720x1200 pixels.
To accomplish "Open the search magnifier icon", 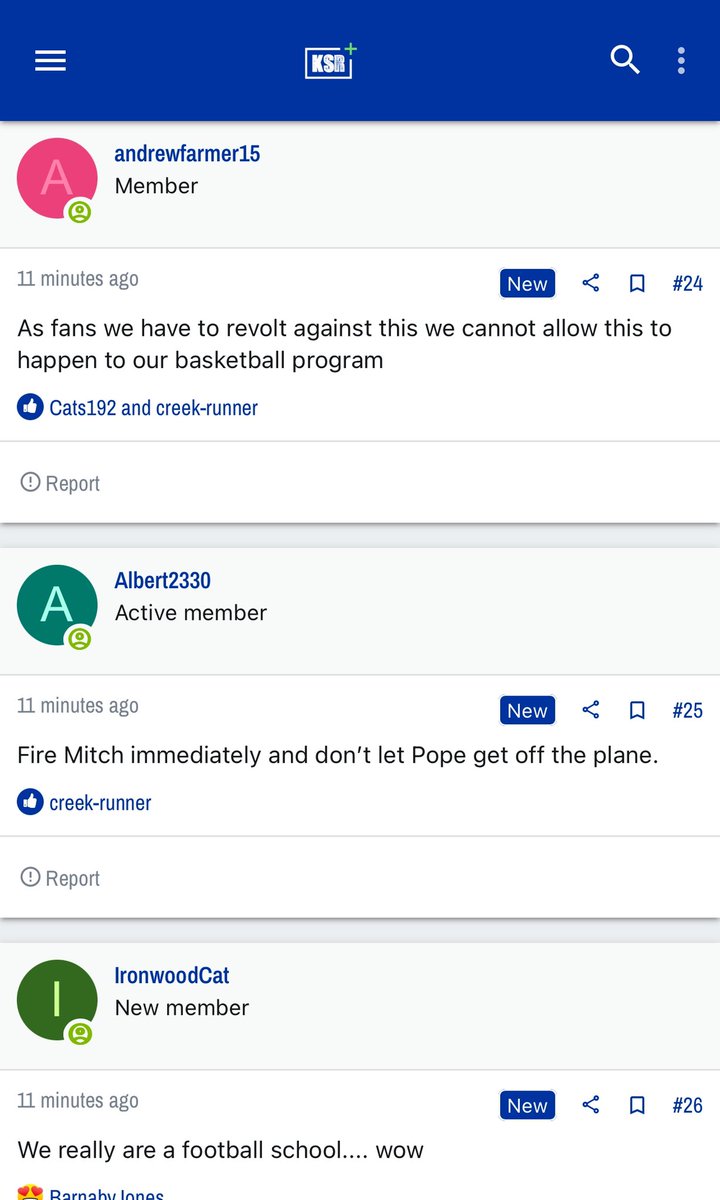I will pos(625,60).
